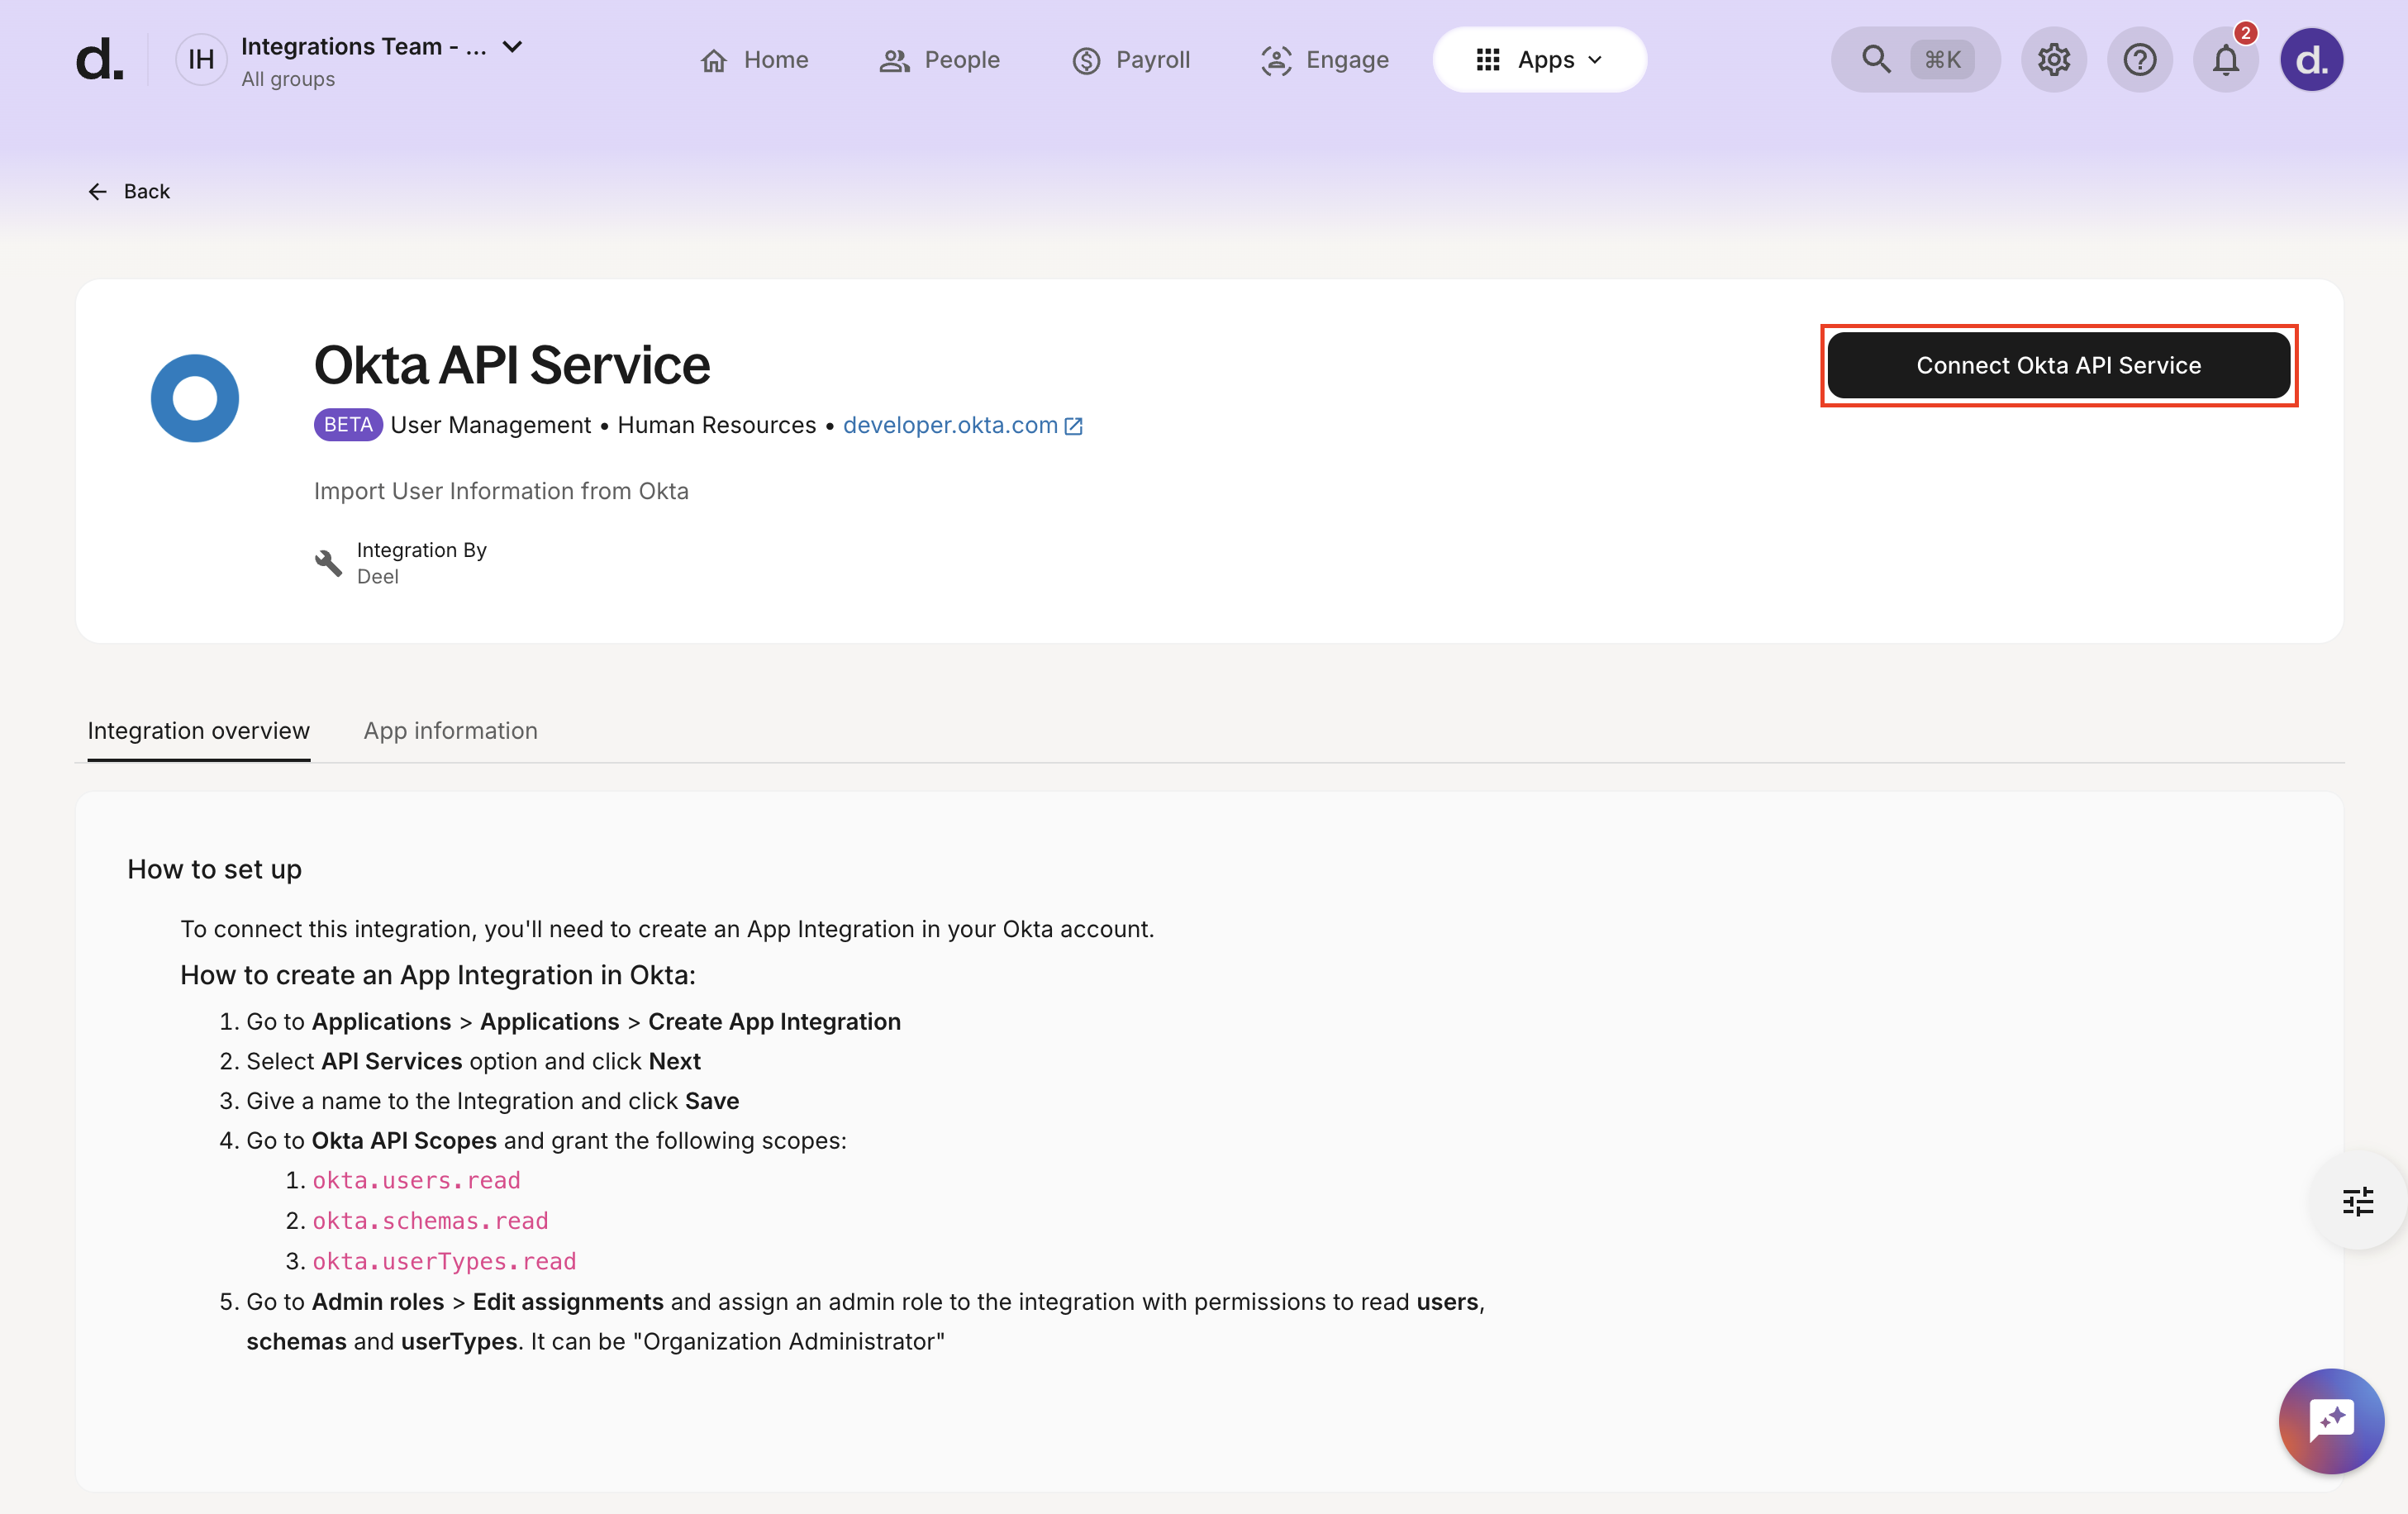Viewport: 2408px width, 1514px height.
Task: Check notifications via the bell icon
Action: [x=2226, y=59]
